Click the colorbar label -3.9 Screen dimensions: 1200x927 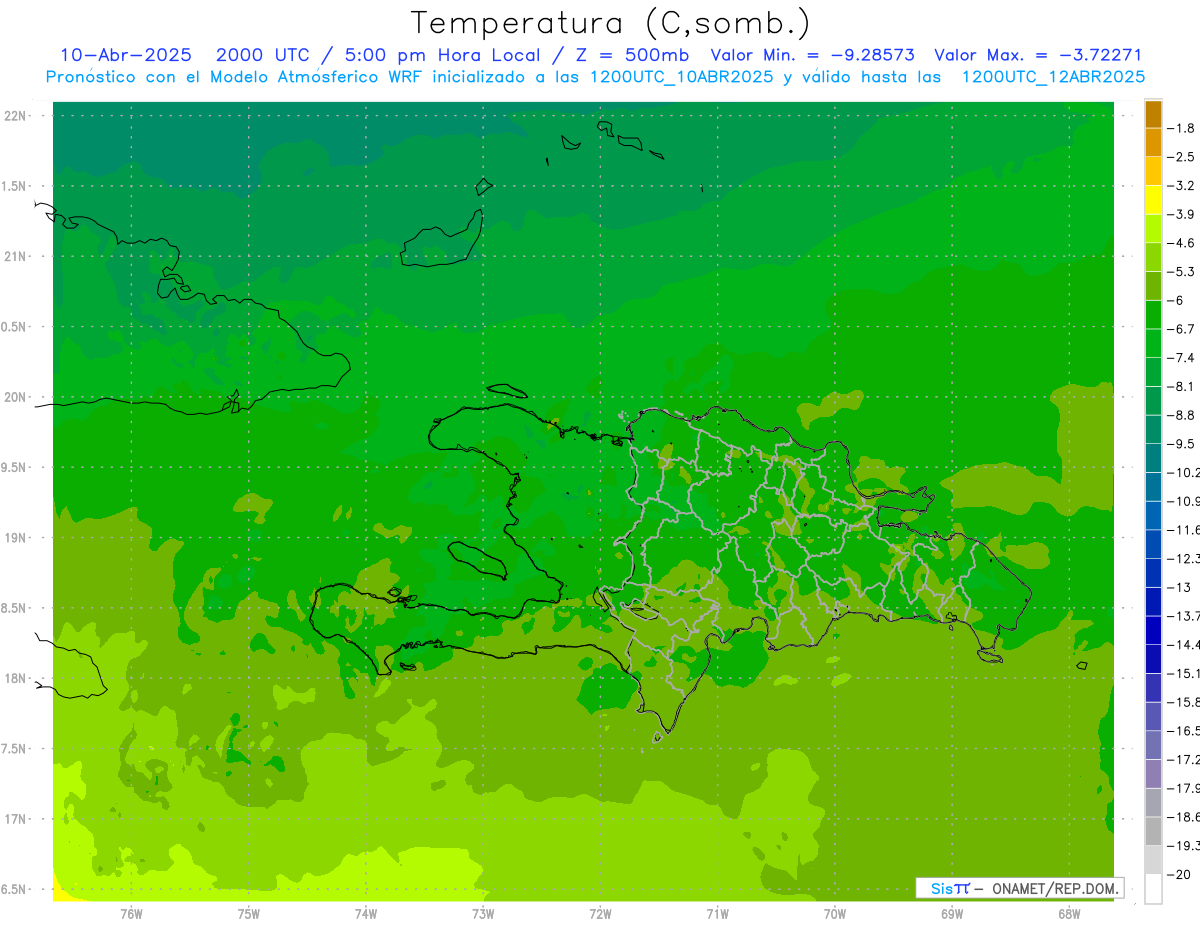[x=1181, y=214]
